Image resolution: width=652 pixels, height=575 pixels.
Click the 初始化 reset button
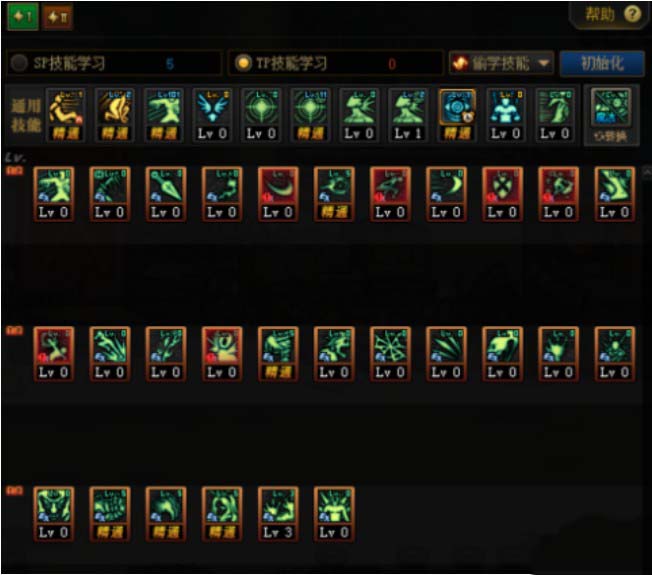[x=602, y=64]
